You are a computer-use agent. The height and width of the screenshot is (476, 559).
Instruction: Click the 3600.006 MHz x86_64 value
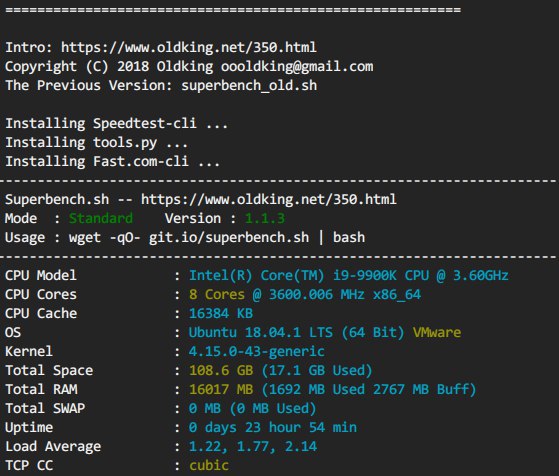345,295
